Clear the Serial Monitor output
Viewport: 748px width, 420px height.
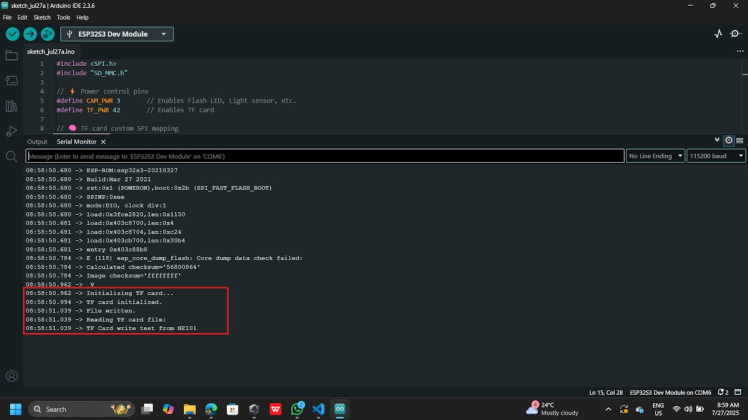(x=740, y=141)
